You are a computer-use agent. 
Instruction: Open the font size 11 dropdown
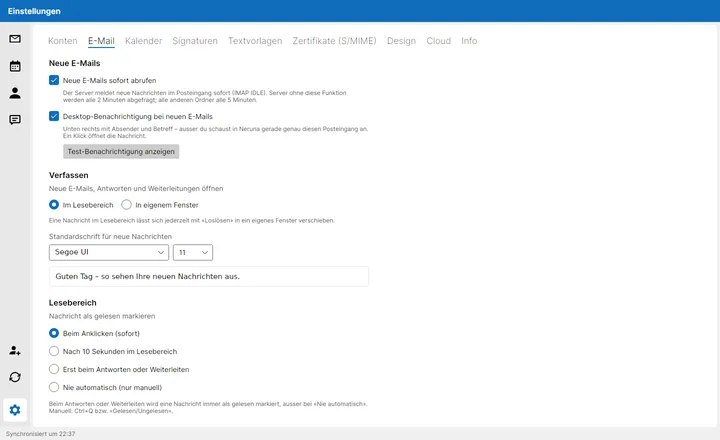pyautogui.click(x=193, y=252)
